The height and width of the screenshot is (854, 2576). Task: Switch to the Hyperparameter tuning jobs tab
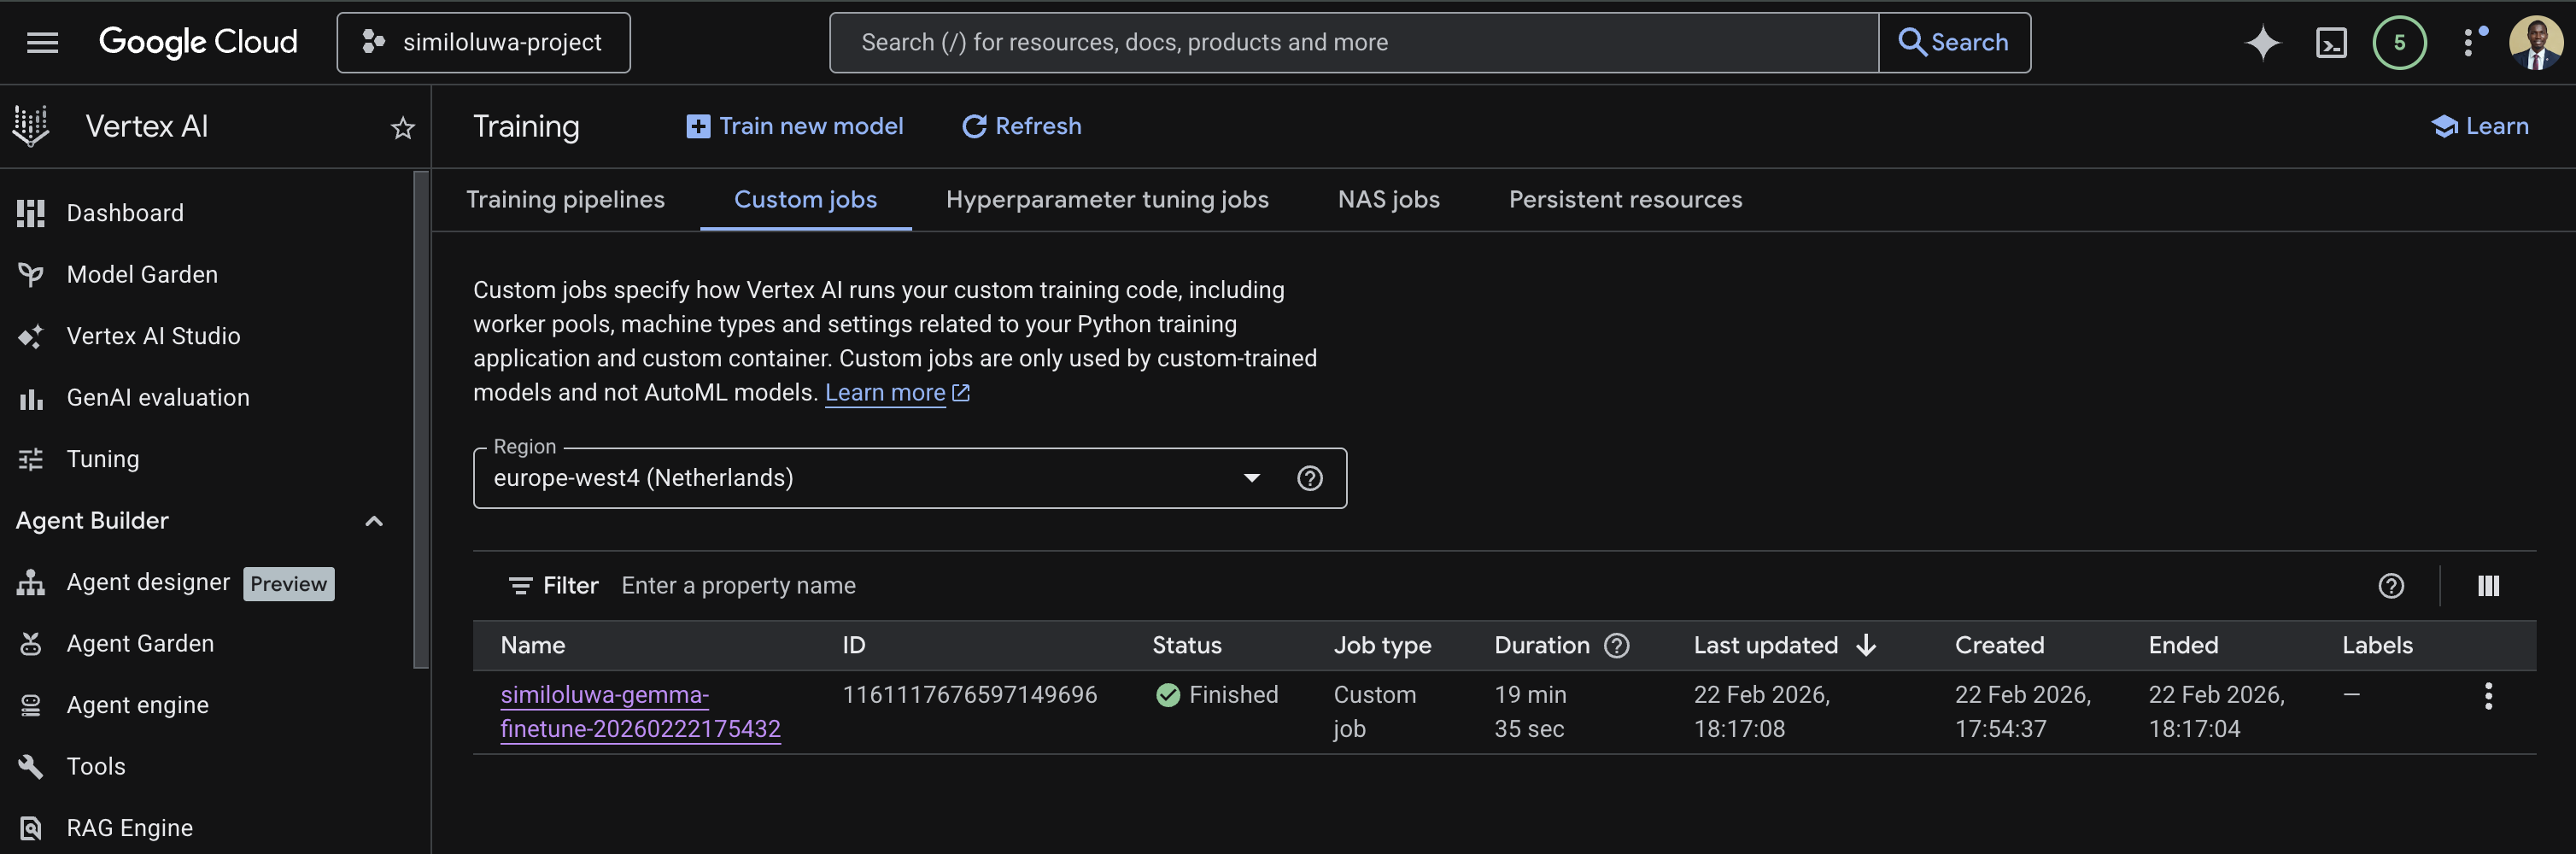point(1107,199)
